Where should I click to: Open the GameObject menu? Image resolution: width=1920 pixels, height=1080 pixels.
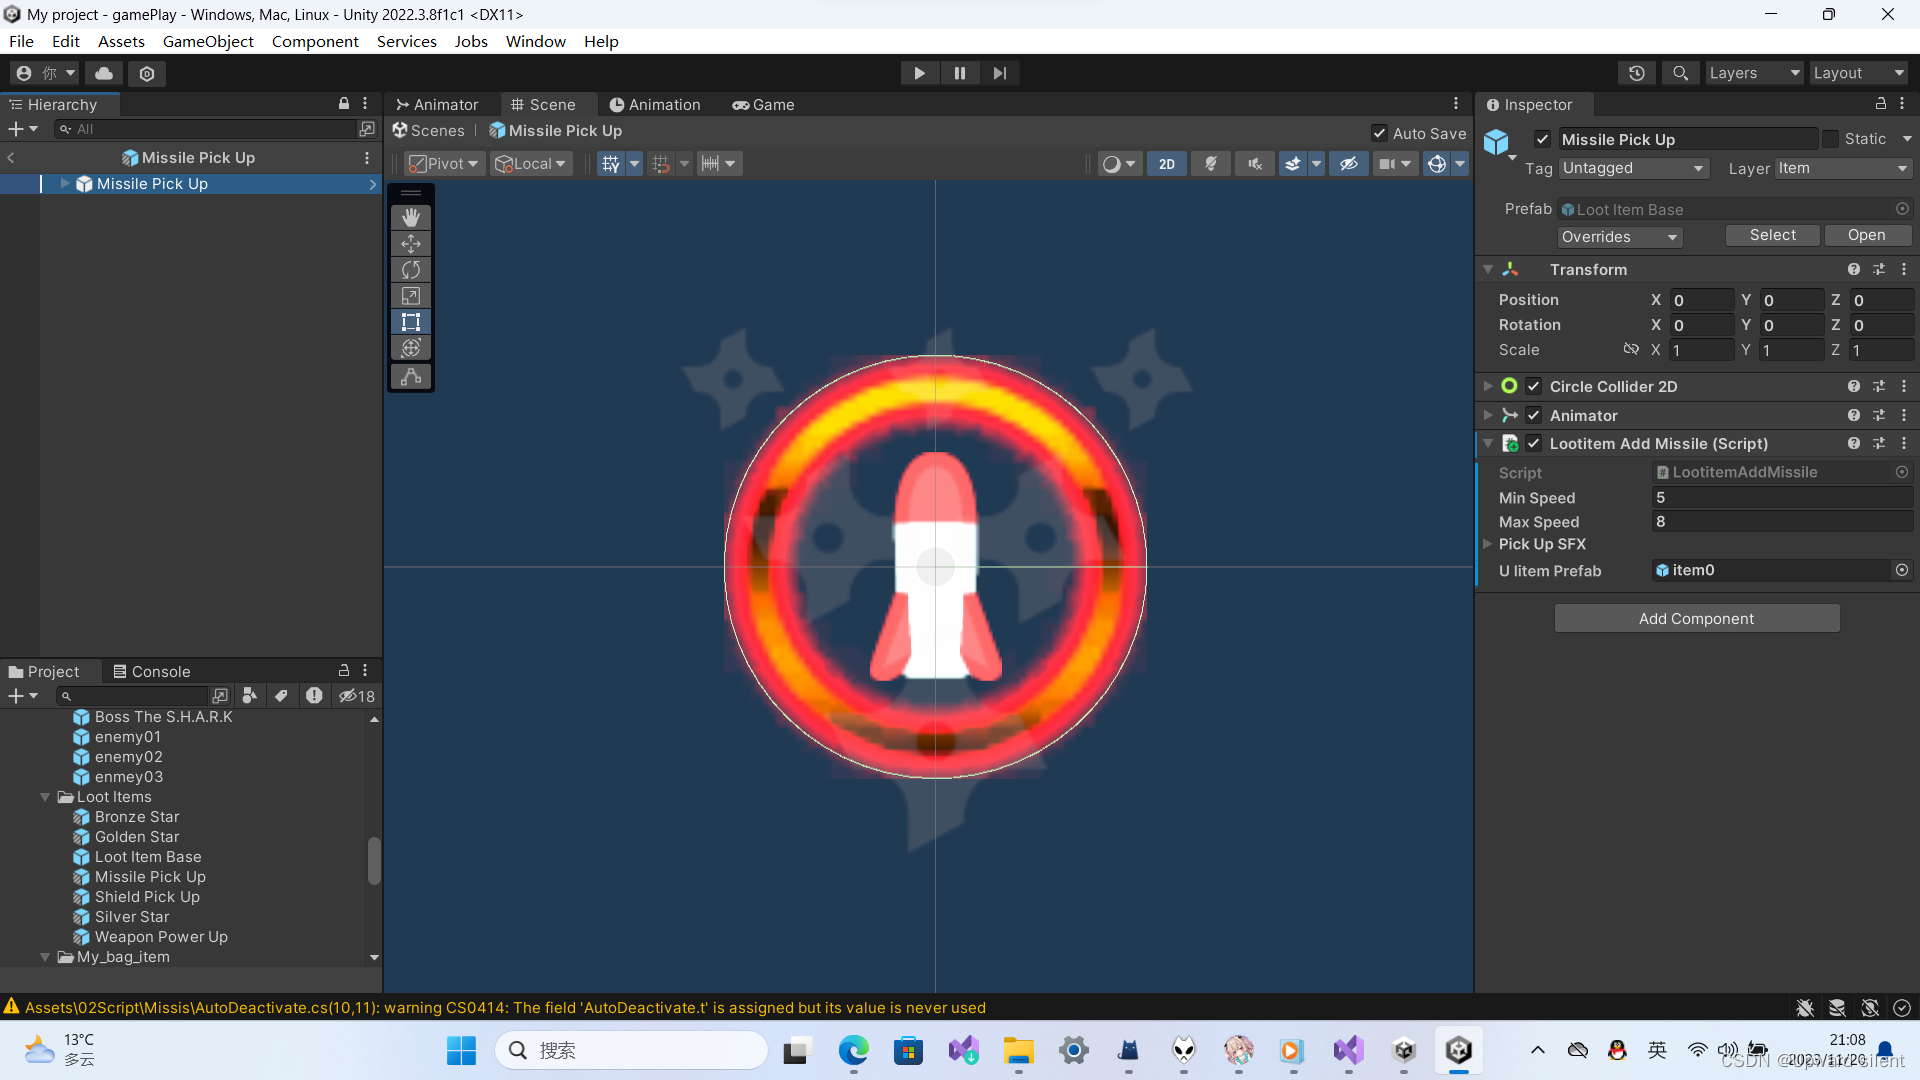tap(208, 41)
